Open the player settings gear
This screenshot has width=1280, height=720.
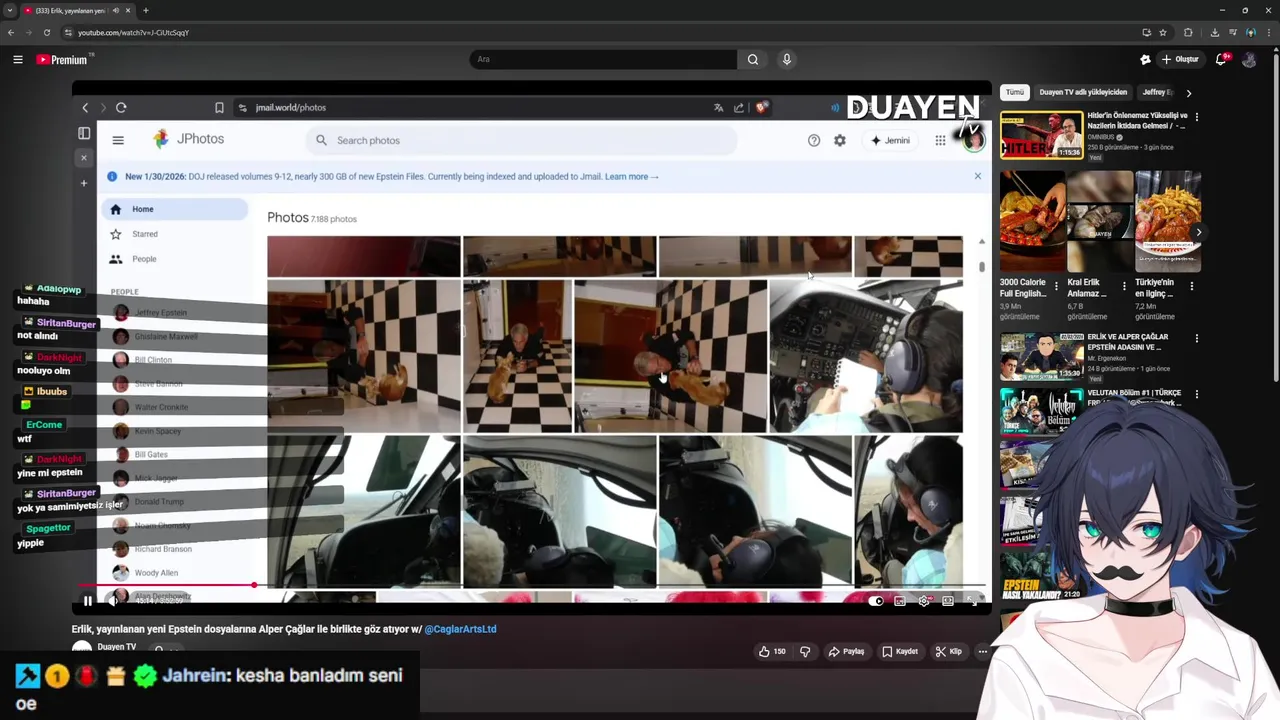point(924,601)
